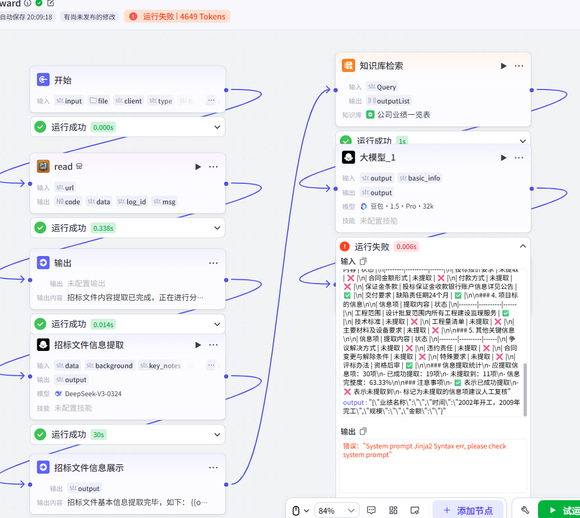Open the 84% zoom level dropdown
This screenshot has height=518, width=580.
(337, 511)
